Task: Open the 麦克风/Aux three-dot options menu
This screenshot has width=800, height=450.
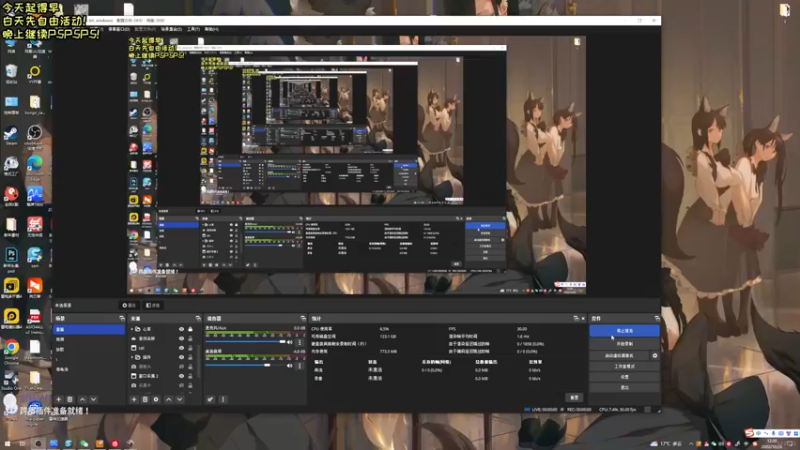Action: pyautogui.click(x=300, y=342)
